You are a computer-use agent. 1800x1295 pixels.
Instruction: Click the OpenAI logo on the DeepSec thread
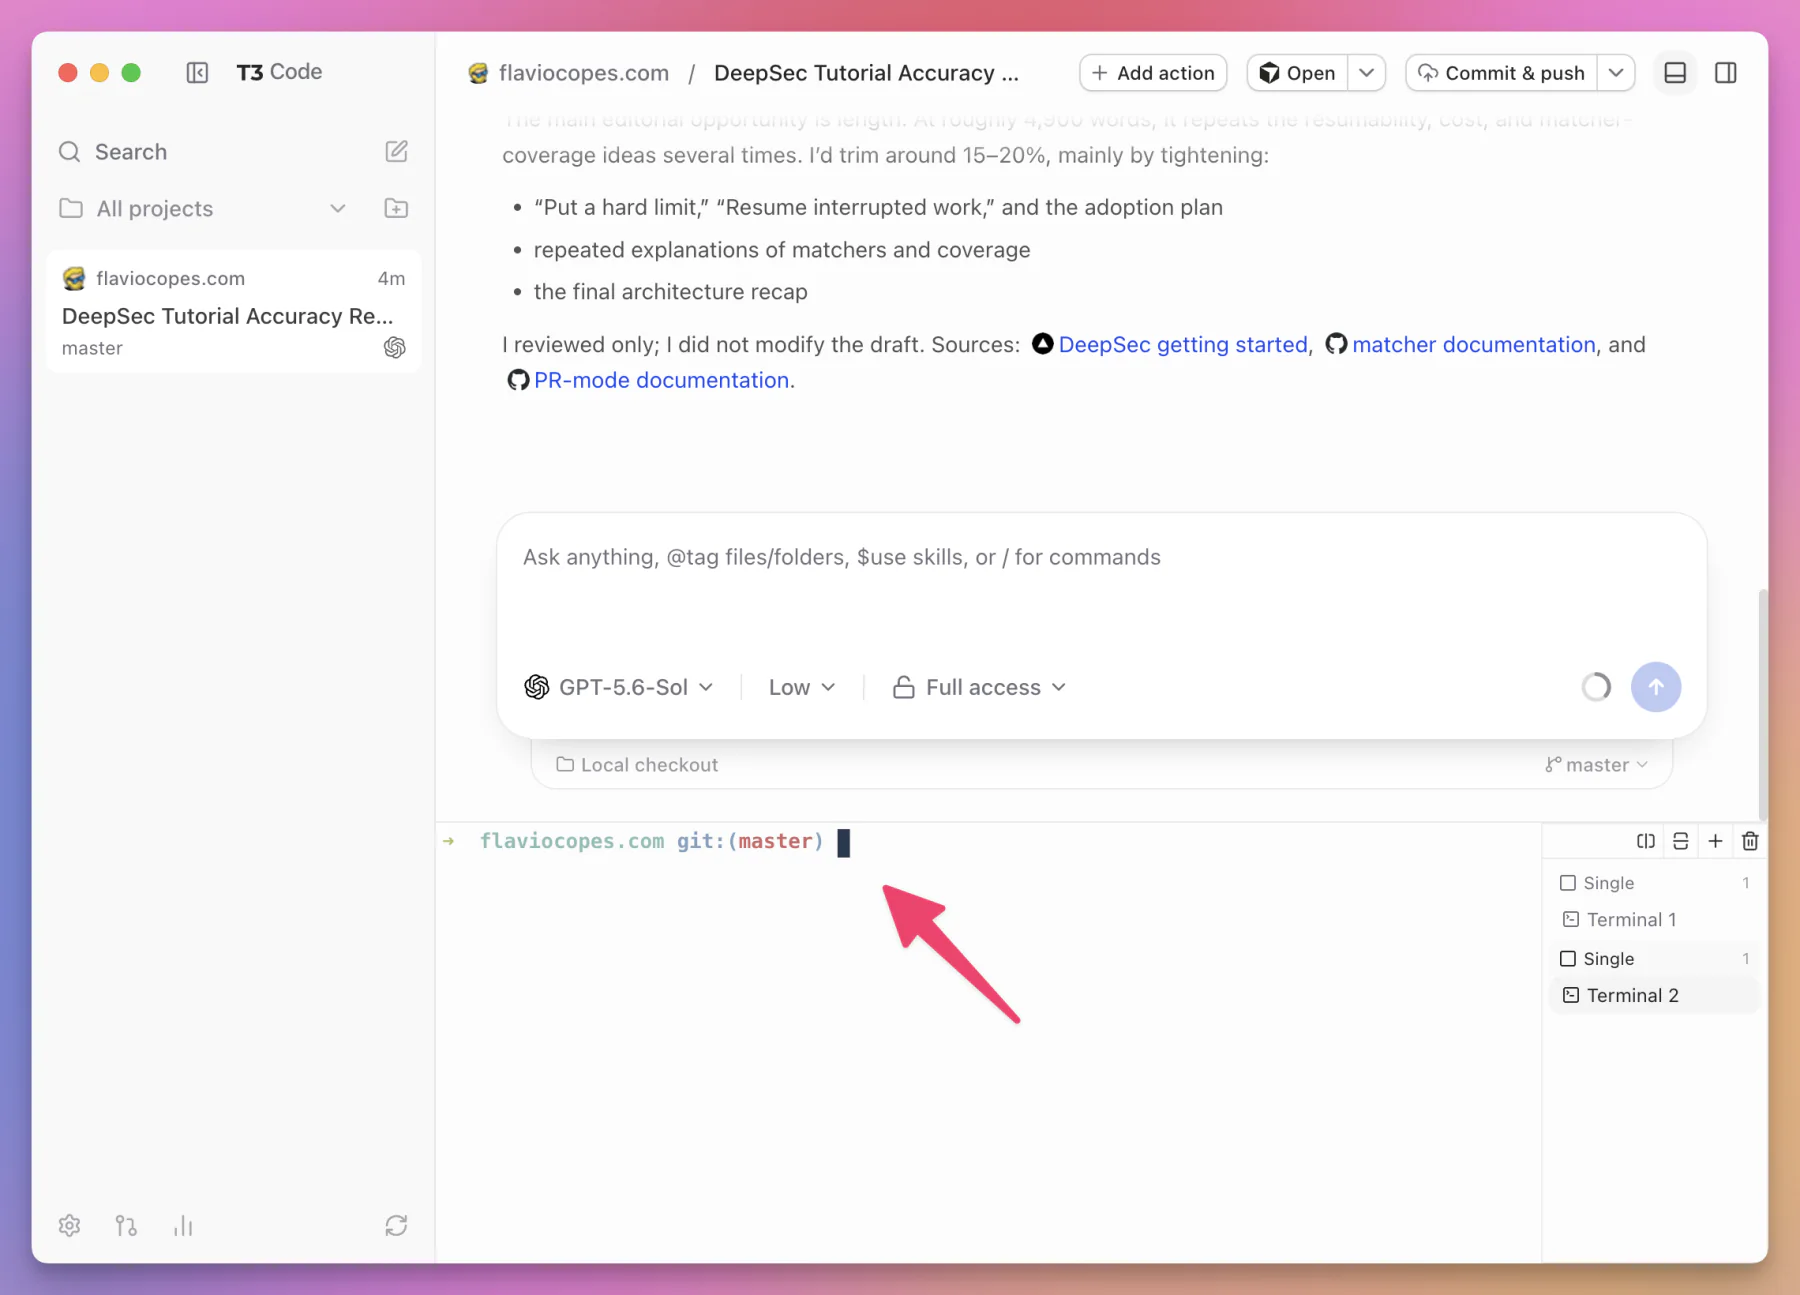point(395,347)
